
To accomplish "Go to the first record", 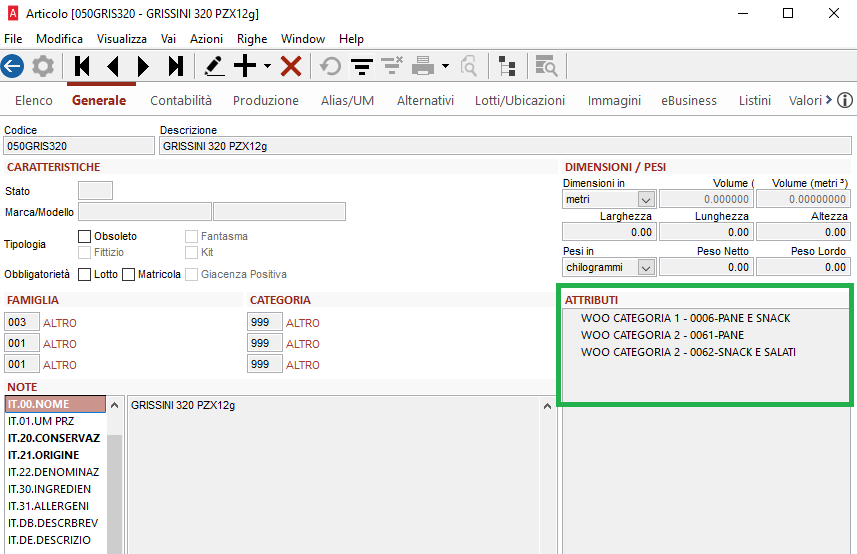I will click(x=82, y=66).
